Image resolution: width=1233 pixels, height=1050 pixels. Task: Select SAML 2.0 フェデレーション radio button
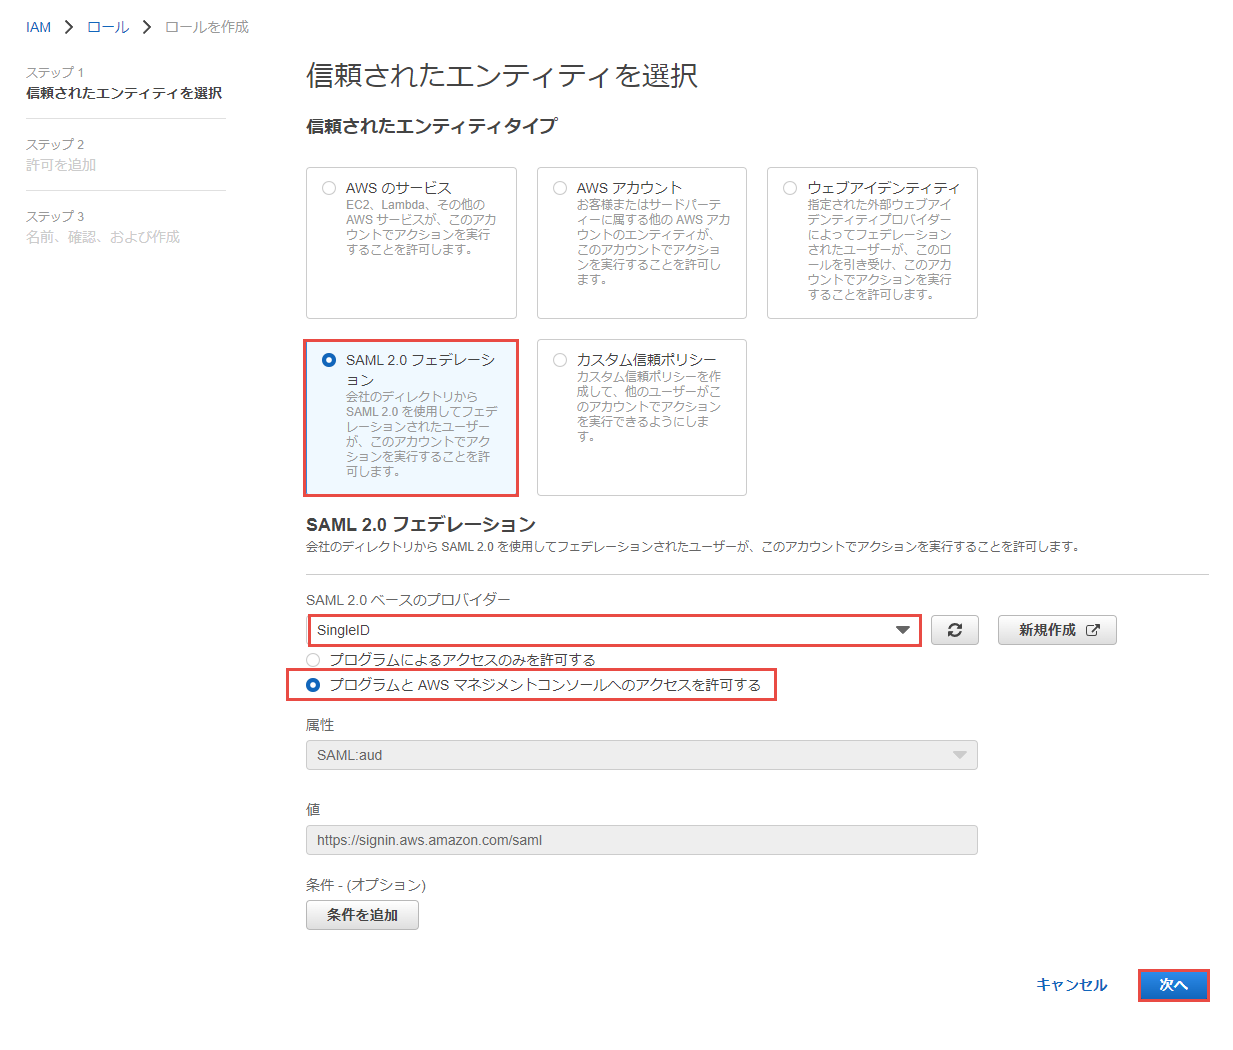(x=329, y=360)
